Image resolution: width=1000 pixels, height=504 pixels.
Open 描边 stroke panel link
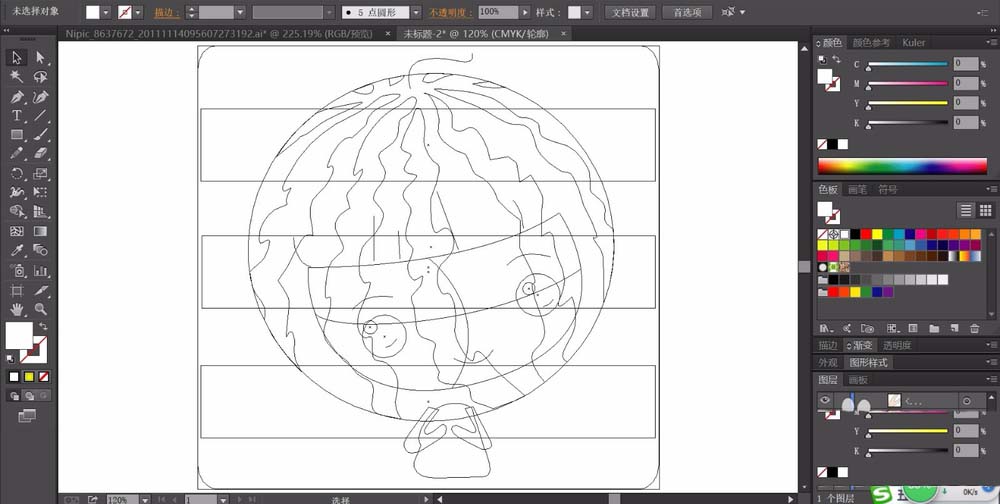[166, 13]
